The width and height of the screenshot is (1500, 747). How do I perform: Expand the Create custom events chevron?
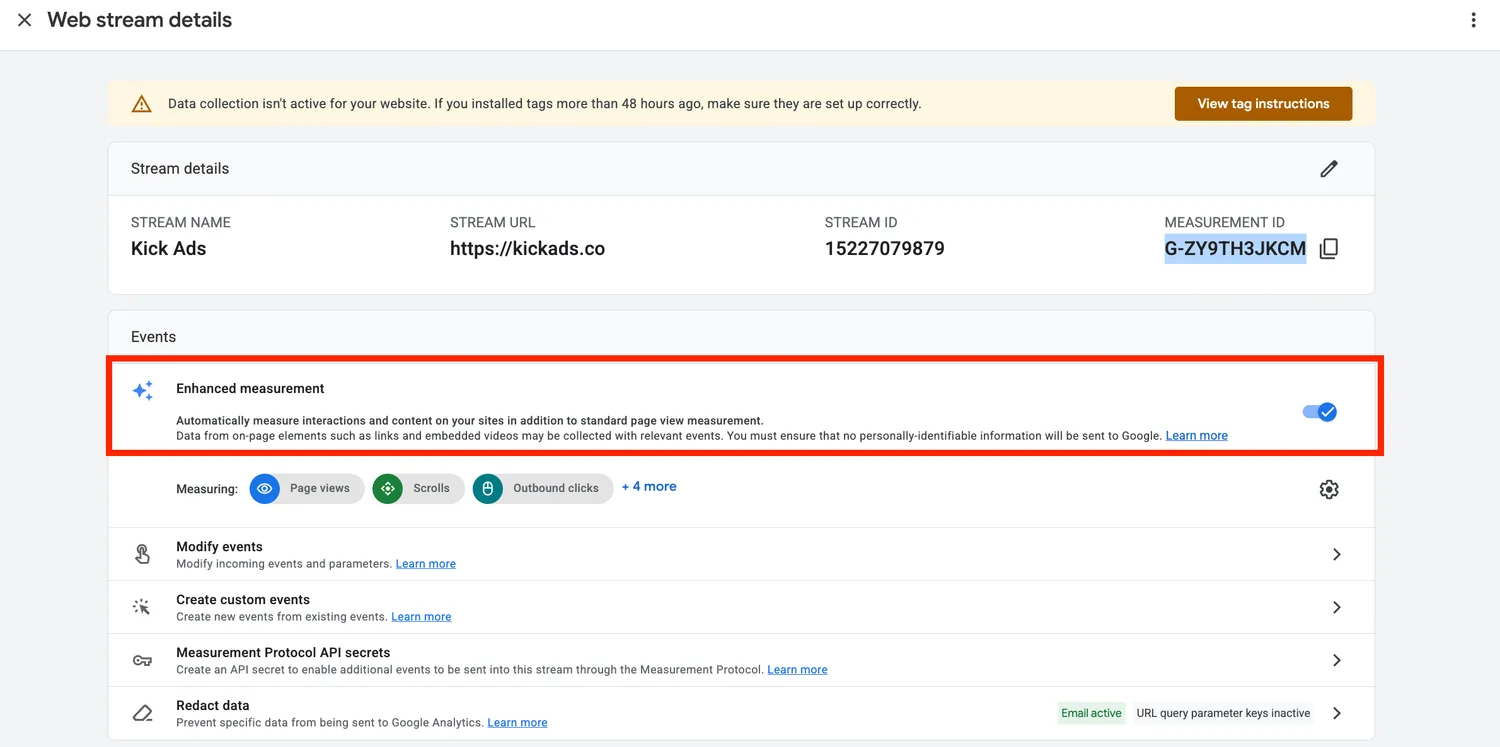(1336, 607)
